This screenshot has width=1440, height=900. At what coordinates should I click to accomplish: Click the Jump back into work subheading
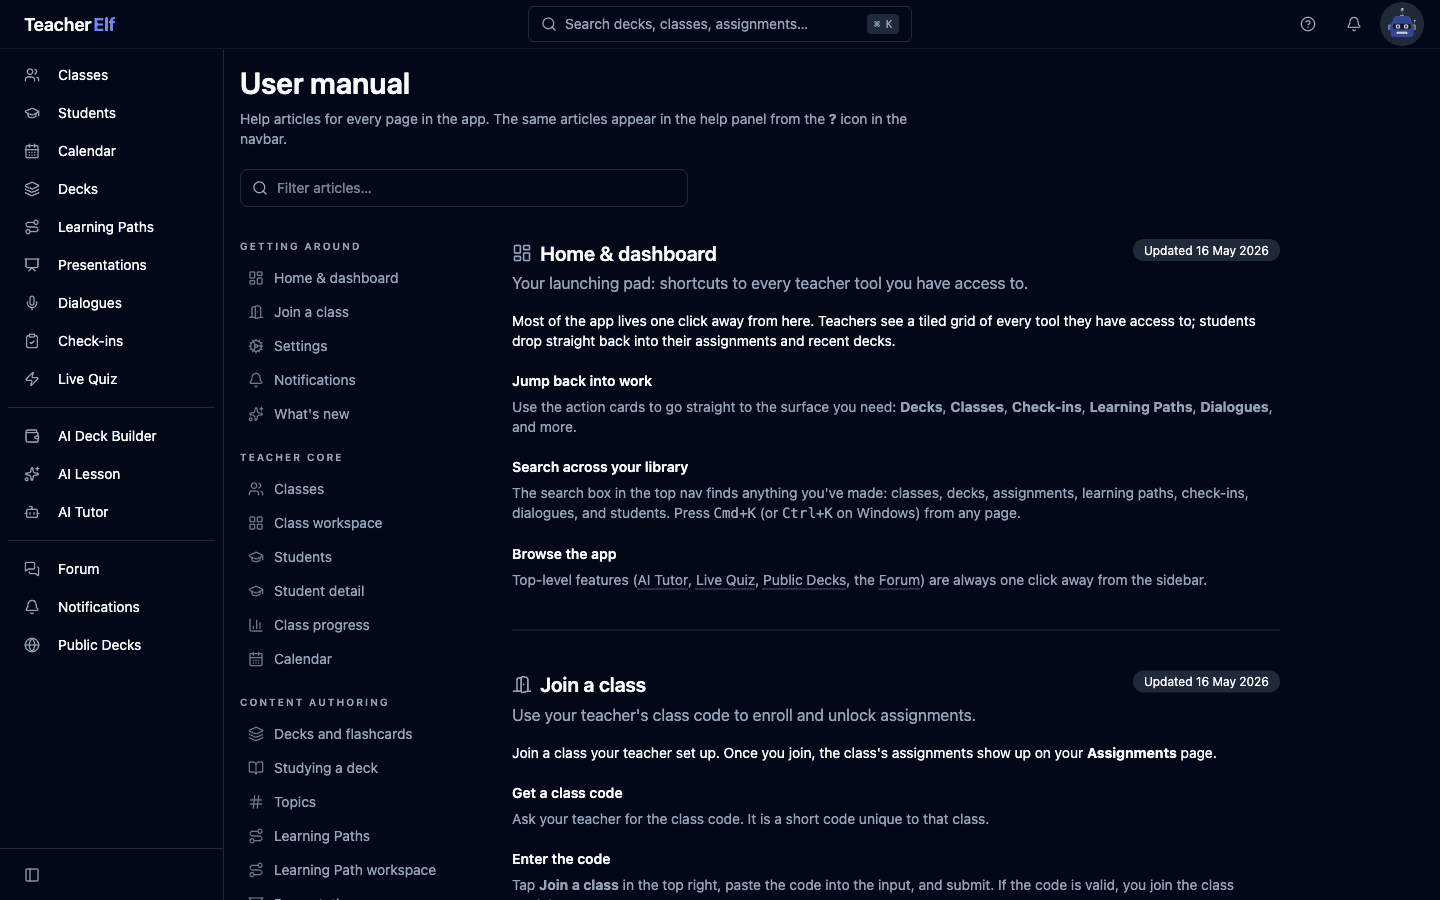tap(582, 381)
